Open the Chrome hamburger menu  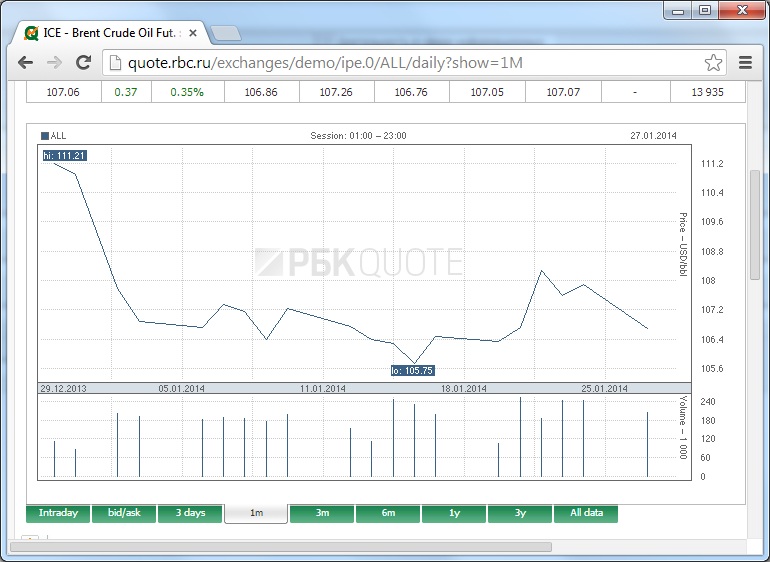coord(745,62)
